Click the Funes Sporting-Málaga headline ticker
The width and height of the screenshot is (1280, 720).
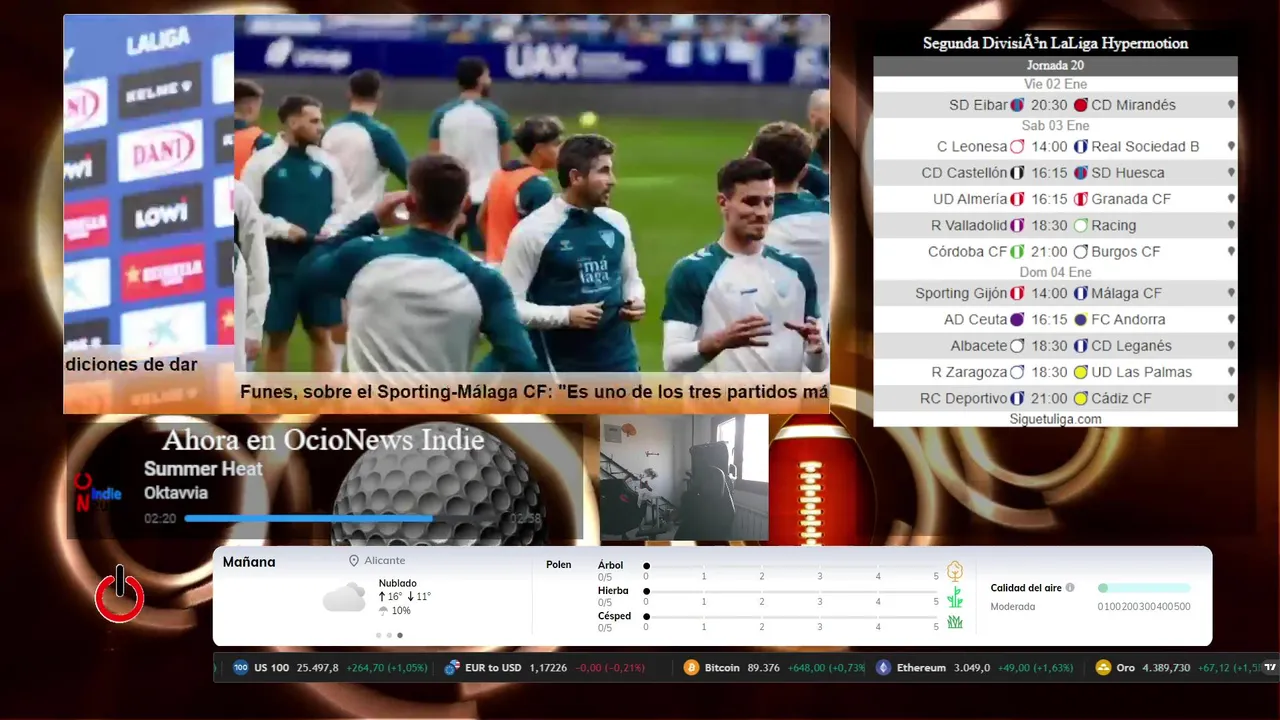[x=533, y=392]
